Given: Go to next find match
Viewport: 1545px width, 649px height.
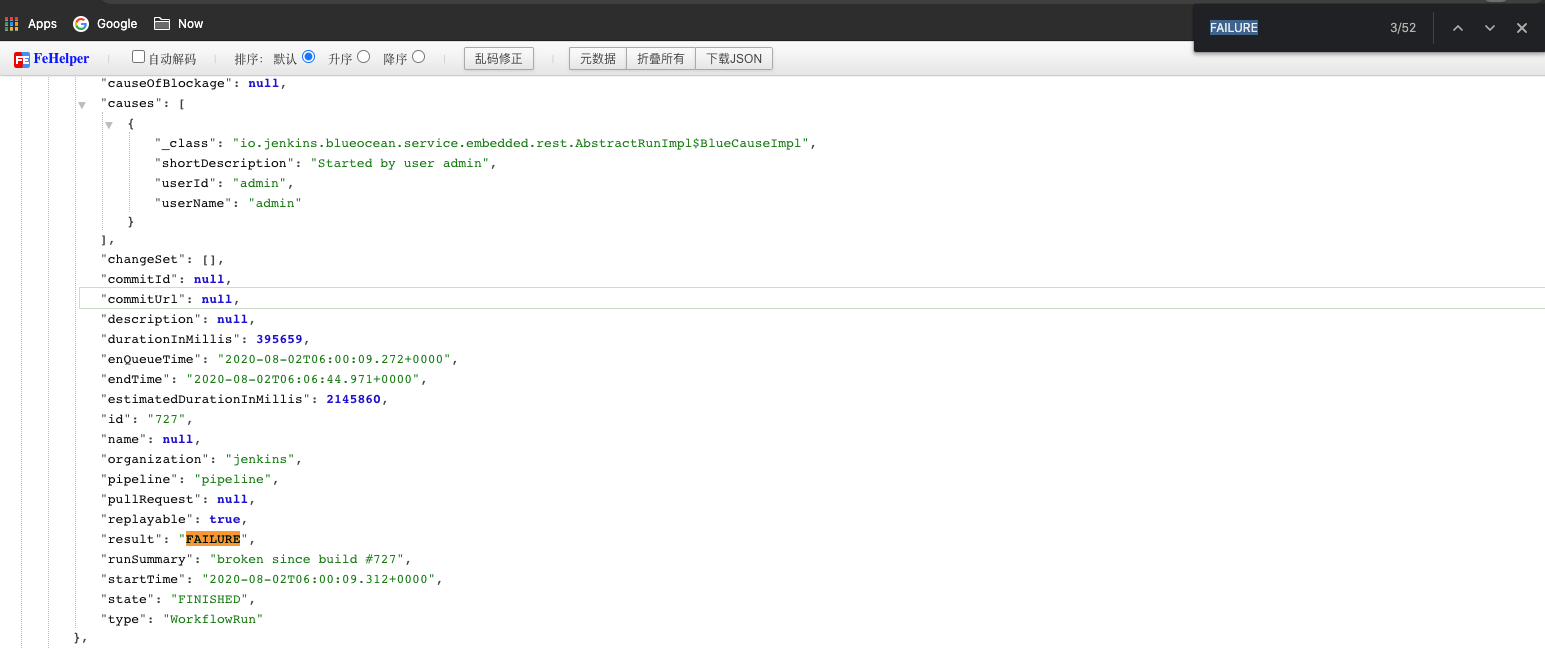Looking at the screenshot, I should 1490,28.
